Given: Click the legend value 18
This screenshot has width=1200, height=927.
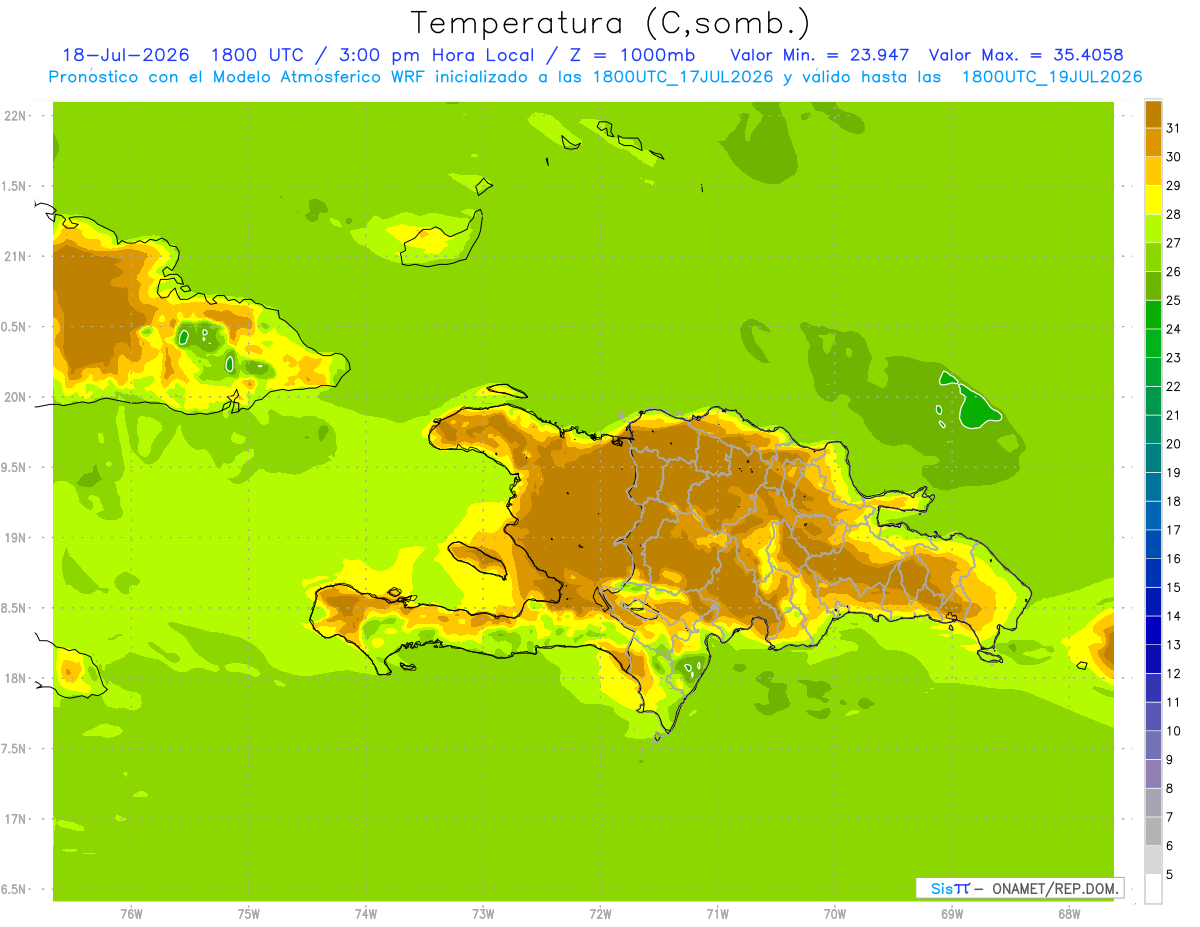Looking at the screenshot, I should pyautogui.click(x=1174, y=501).
